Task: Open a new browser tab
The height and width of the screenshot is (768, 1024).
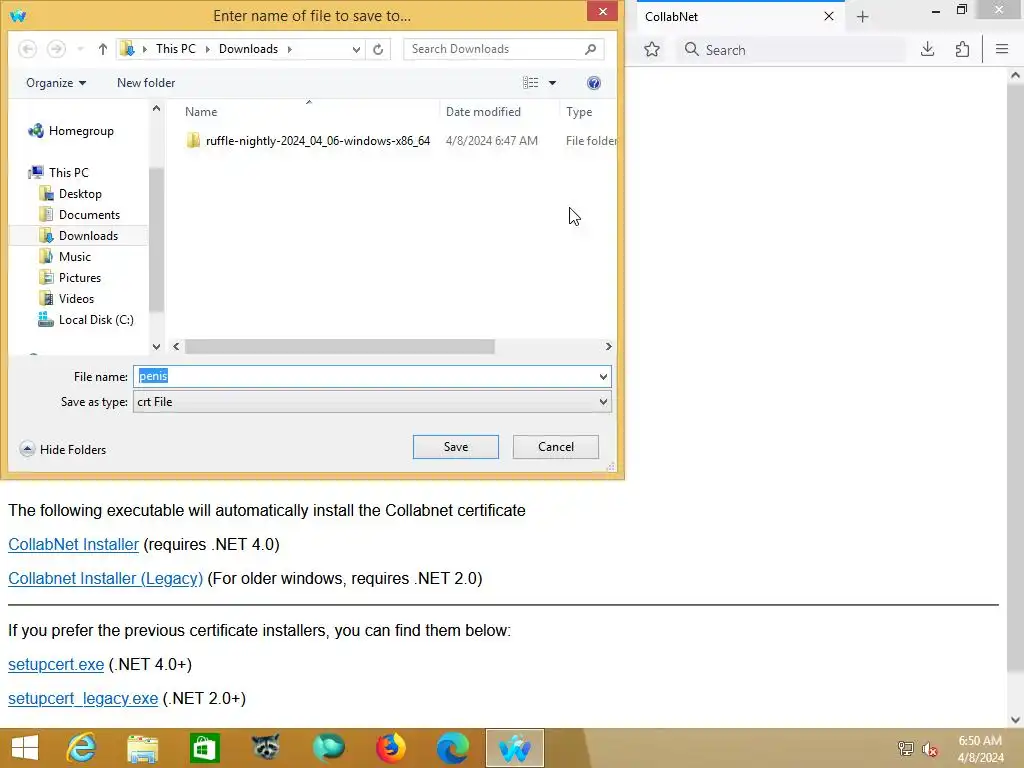Action: coord(863,17)
